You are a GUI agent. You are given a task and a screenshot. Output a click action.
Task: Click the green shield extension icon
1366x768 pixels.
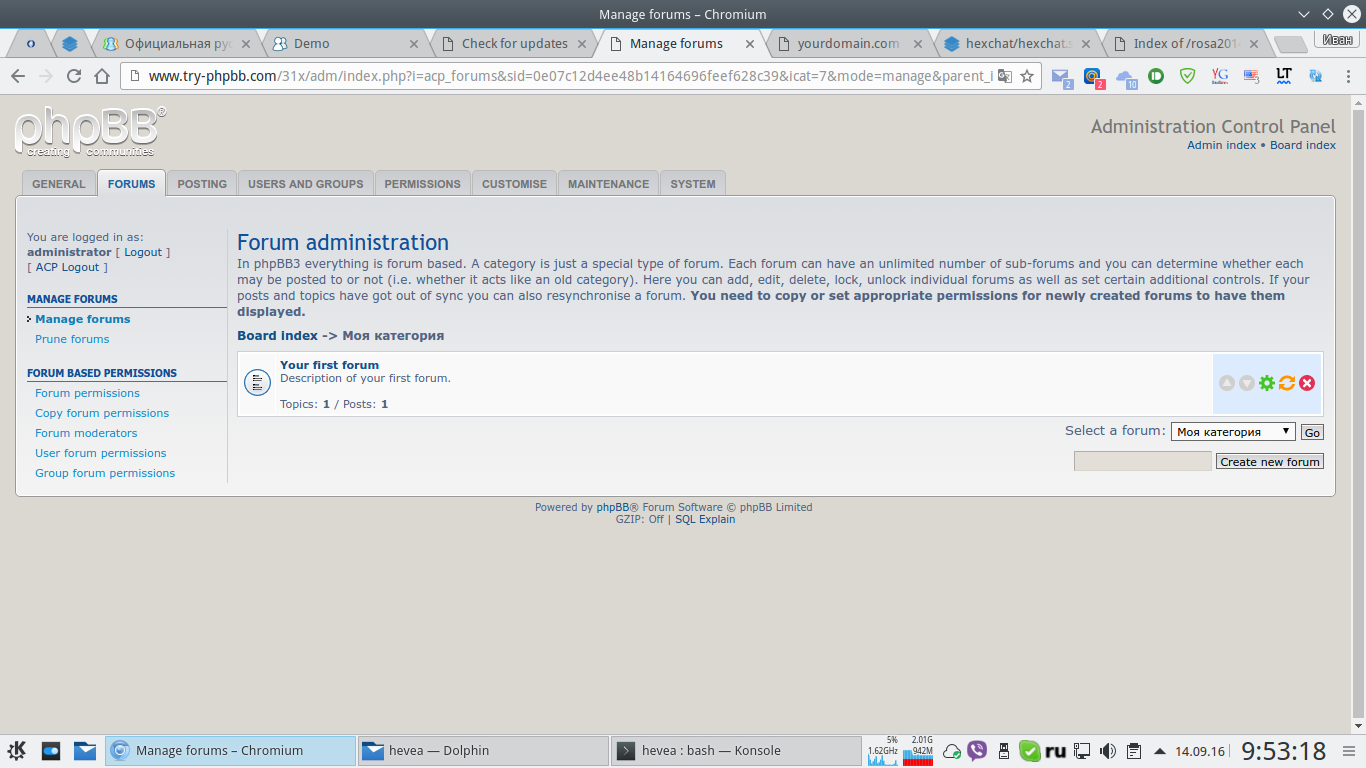point(1187,76)
